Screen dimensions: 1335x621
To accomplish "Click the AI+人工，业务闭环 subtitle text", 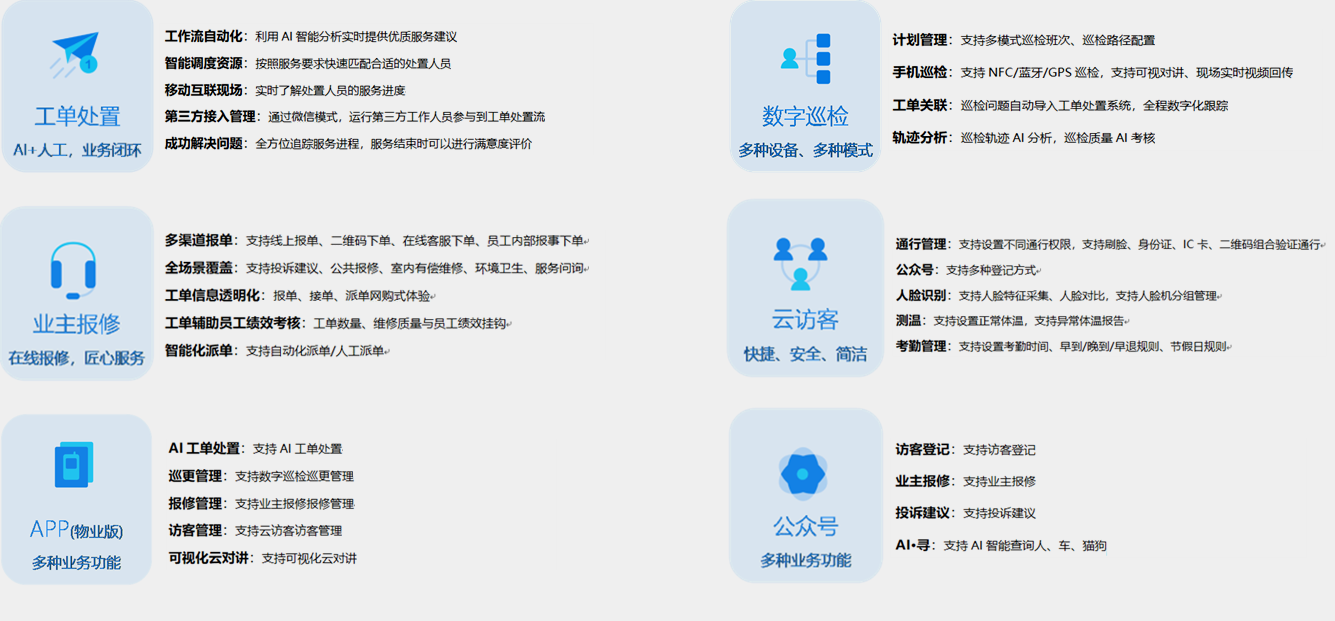I will (x=77, y=150).
